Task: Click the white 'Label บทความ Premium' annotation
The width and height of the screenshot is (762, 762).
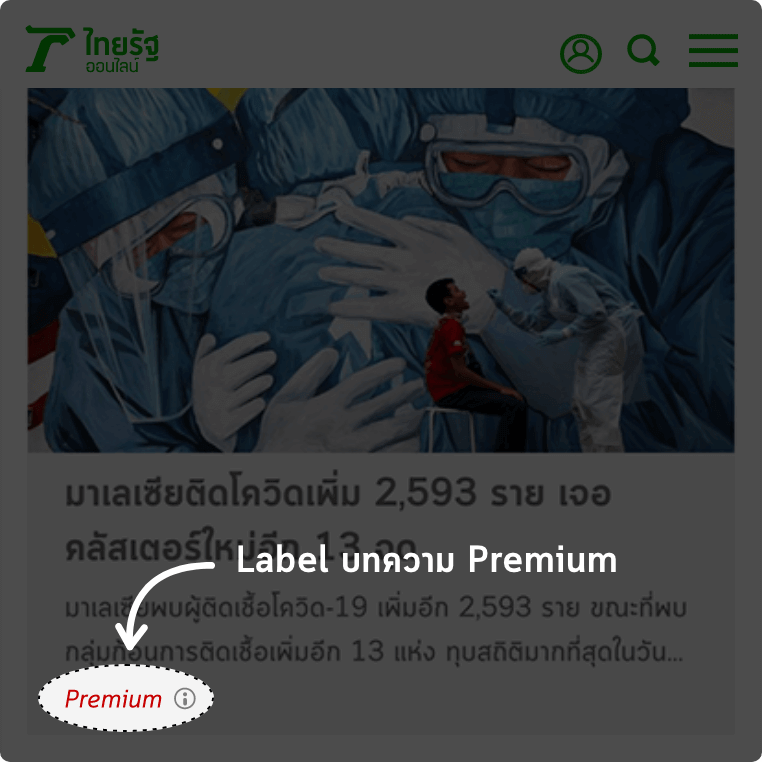Action: point(427,560)
